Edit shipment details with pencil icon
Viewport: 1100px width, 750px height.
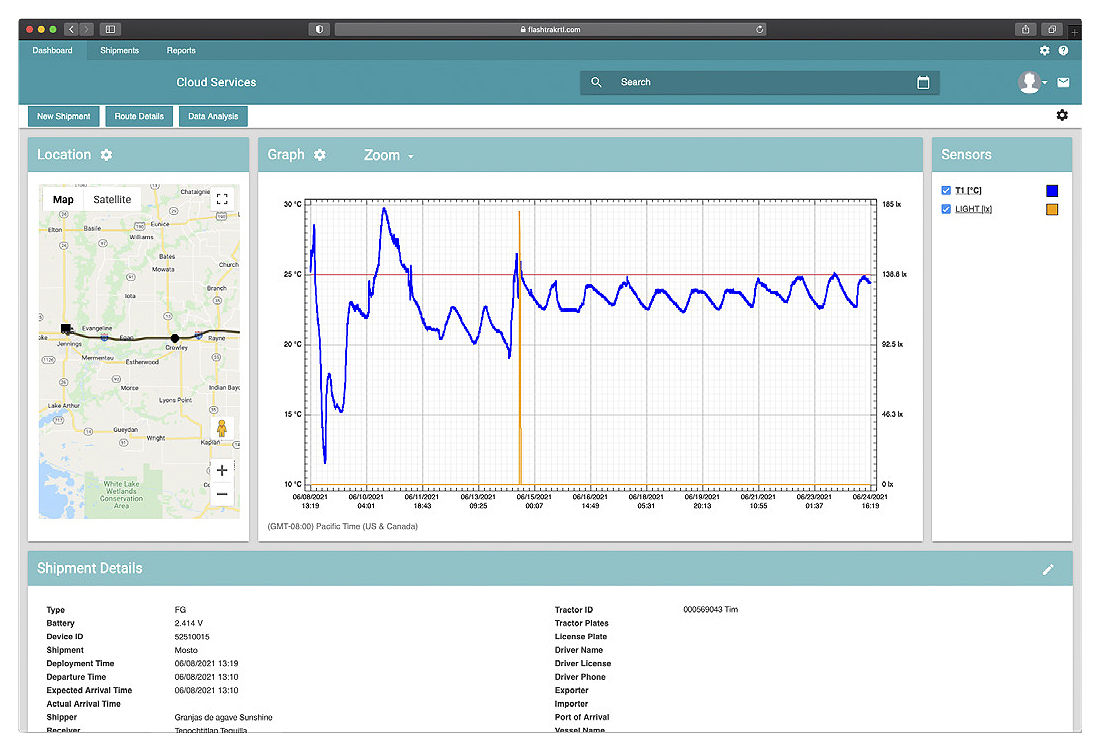(x=1048, y=569)
